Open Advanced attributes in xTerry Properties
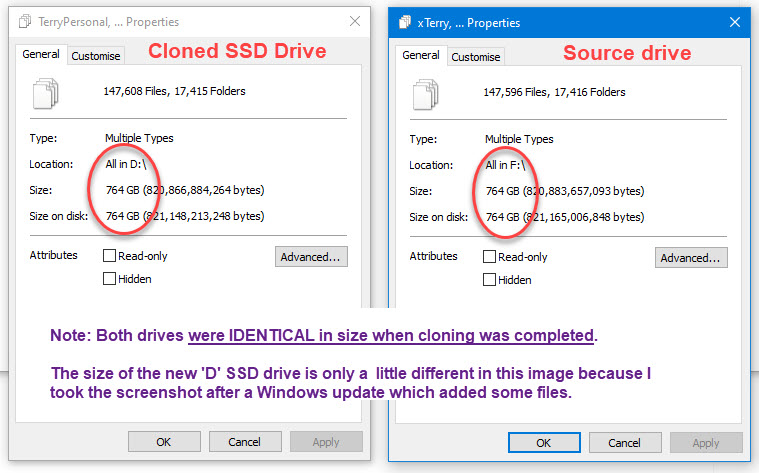 691,258
